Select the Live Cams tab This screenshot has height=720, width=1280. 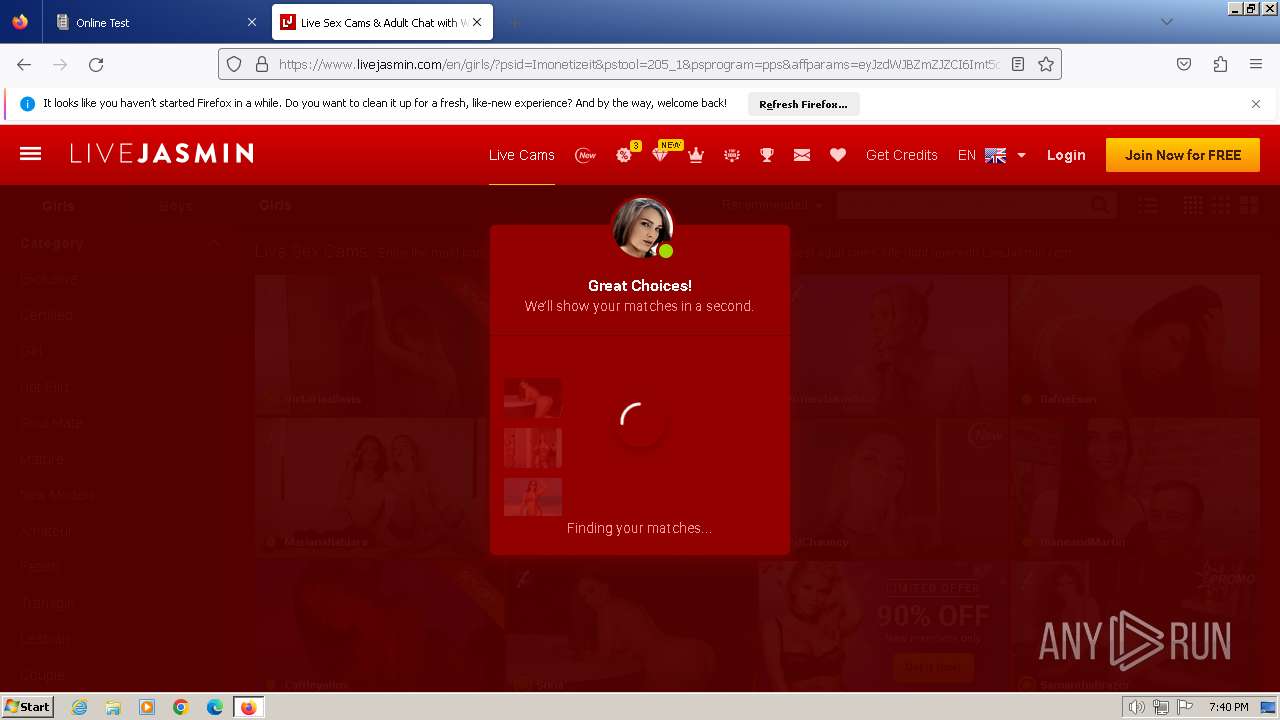(x=521, y=155)
